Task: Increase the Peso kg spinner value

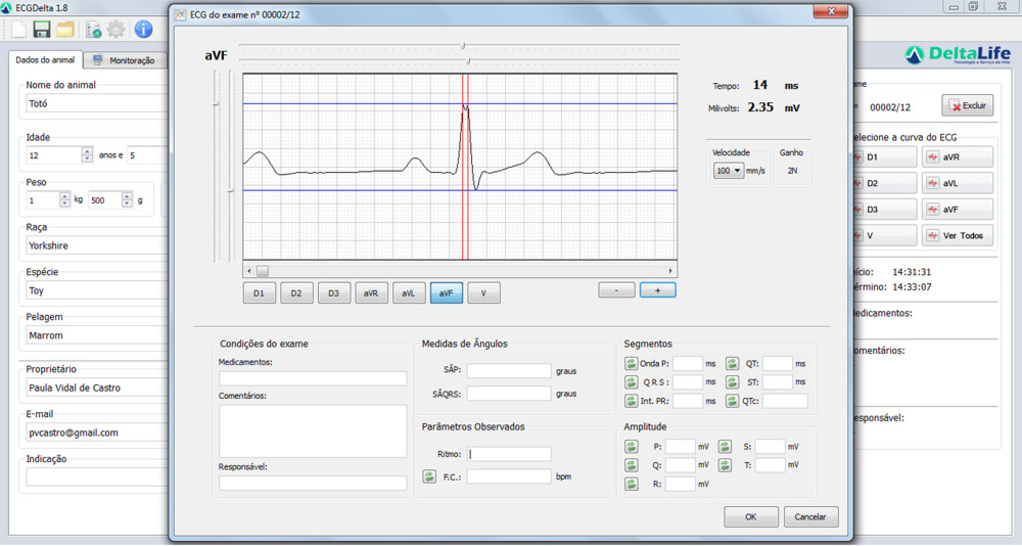Action: tap(65, 196)
